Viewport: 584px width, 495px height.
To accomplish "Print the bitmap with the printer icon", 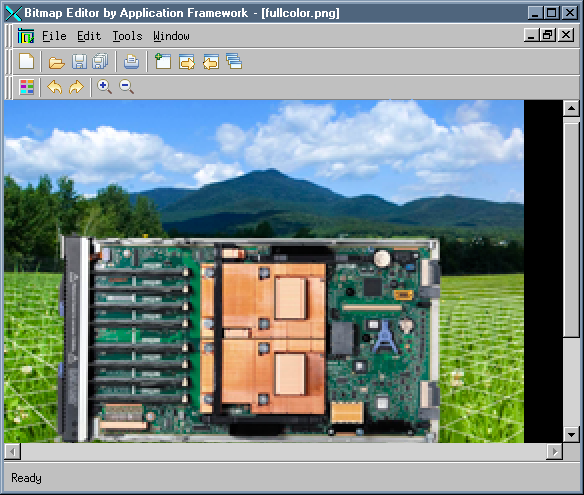I will click(131, 62).
